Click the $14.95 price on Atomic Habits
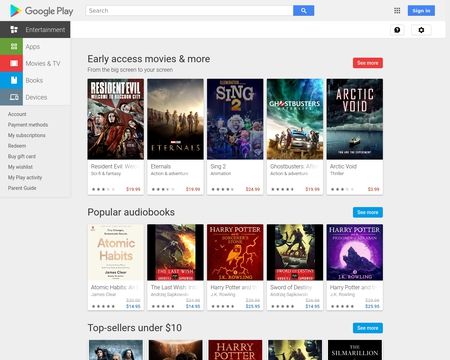The image size is (450, 360). 133,306
